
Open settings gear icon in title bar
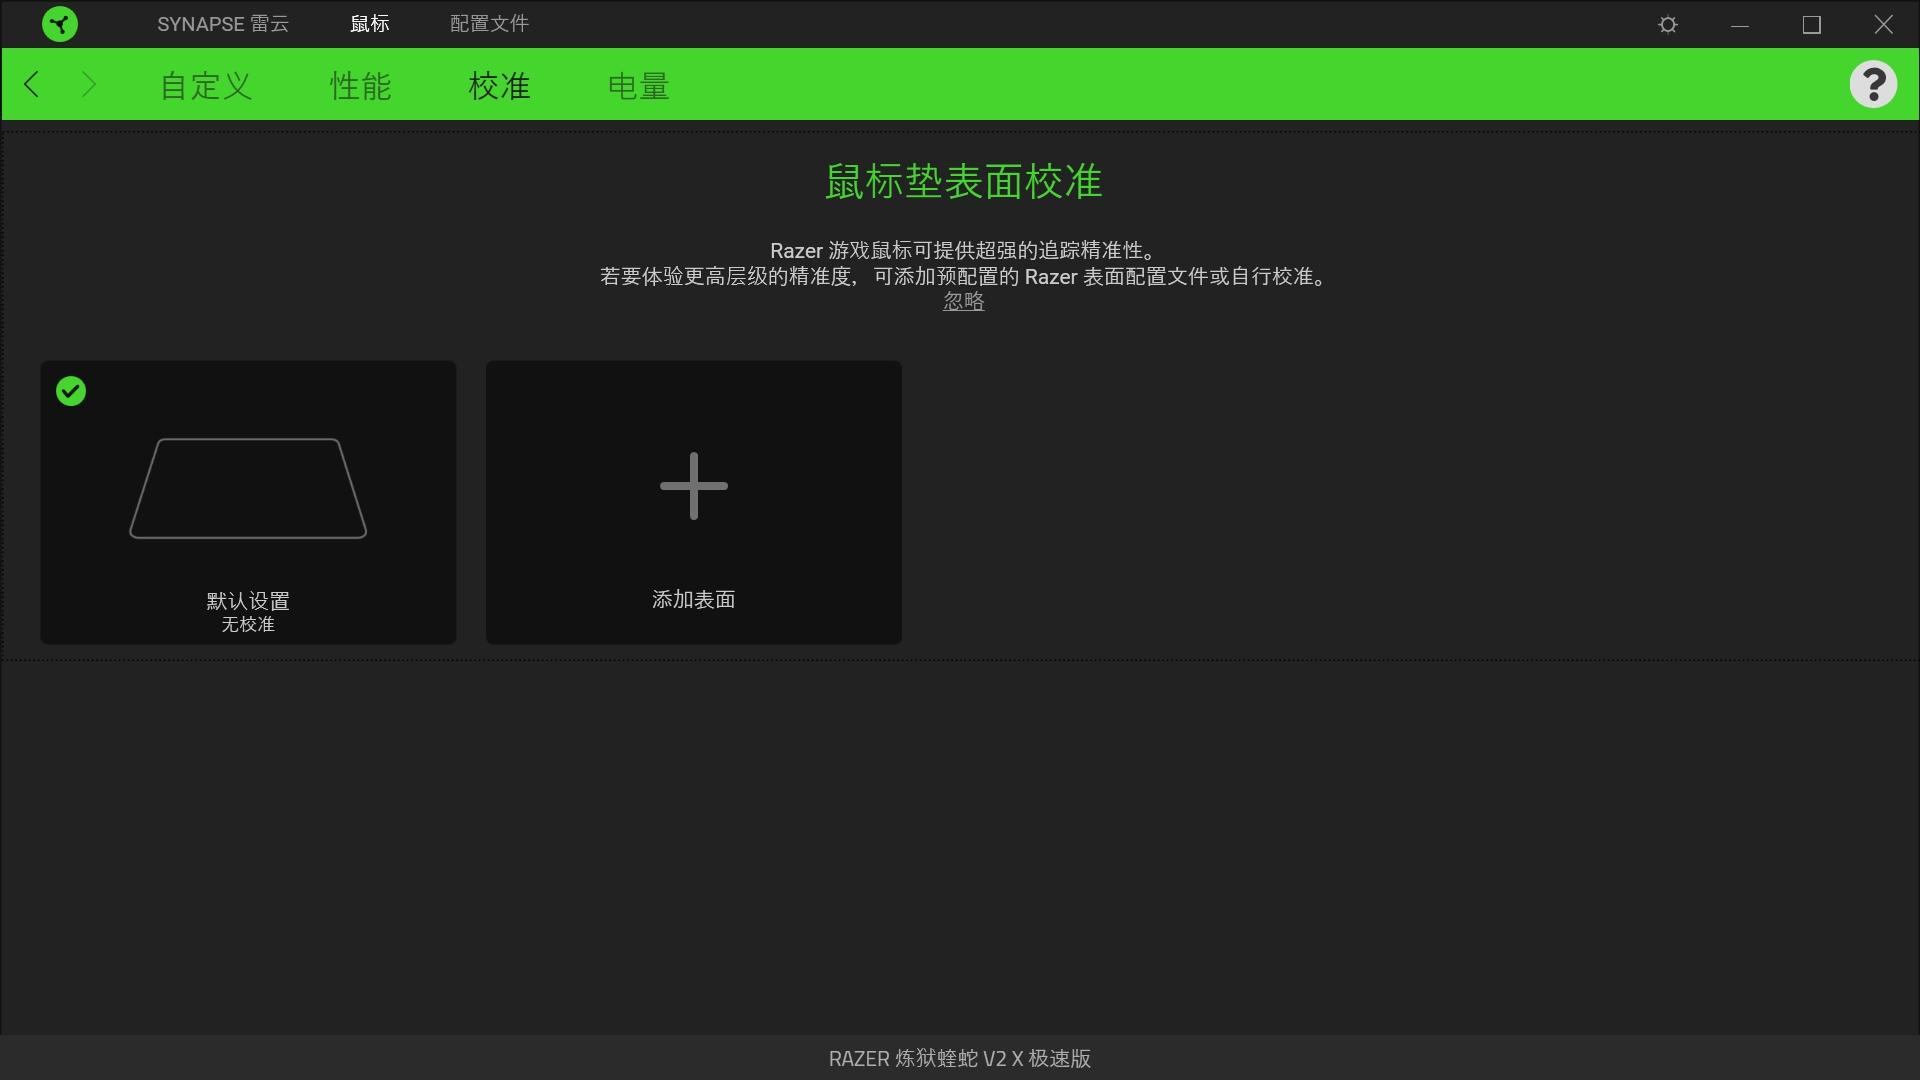tap(1667, 24)
